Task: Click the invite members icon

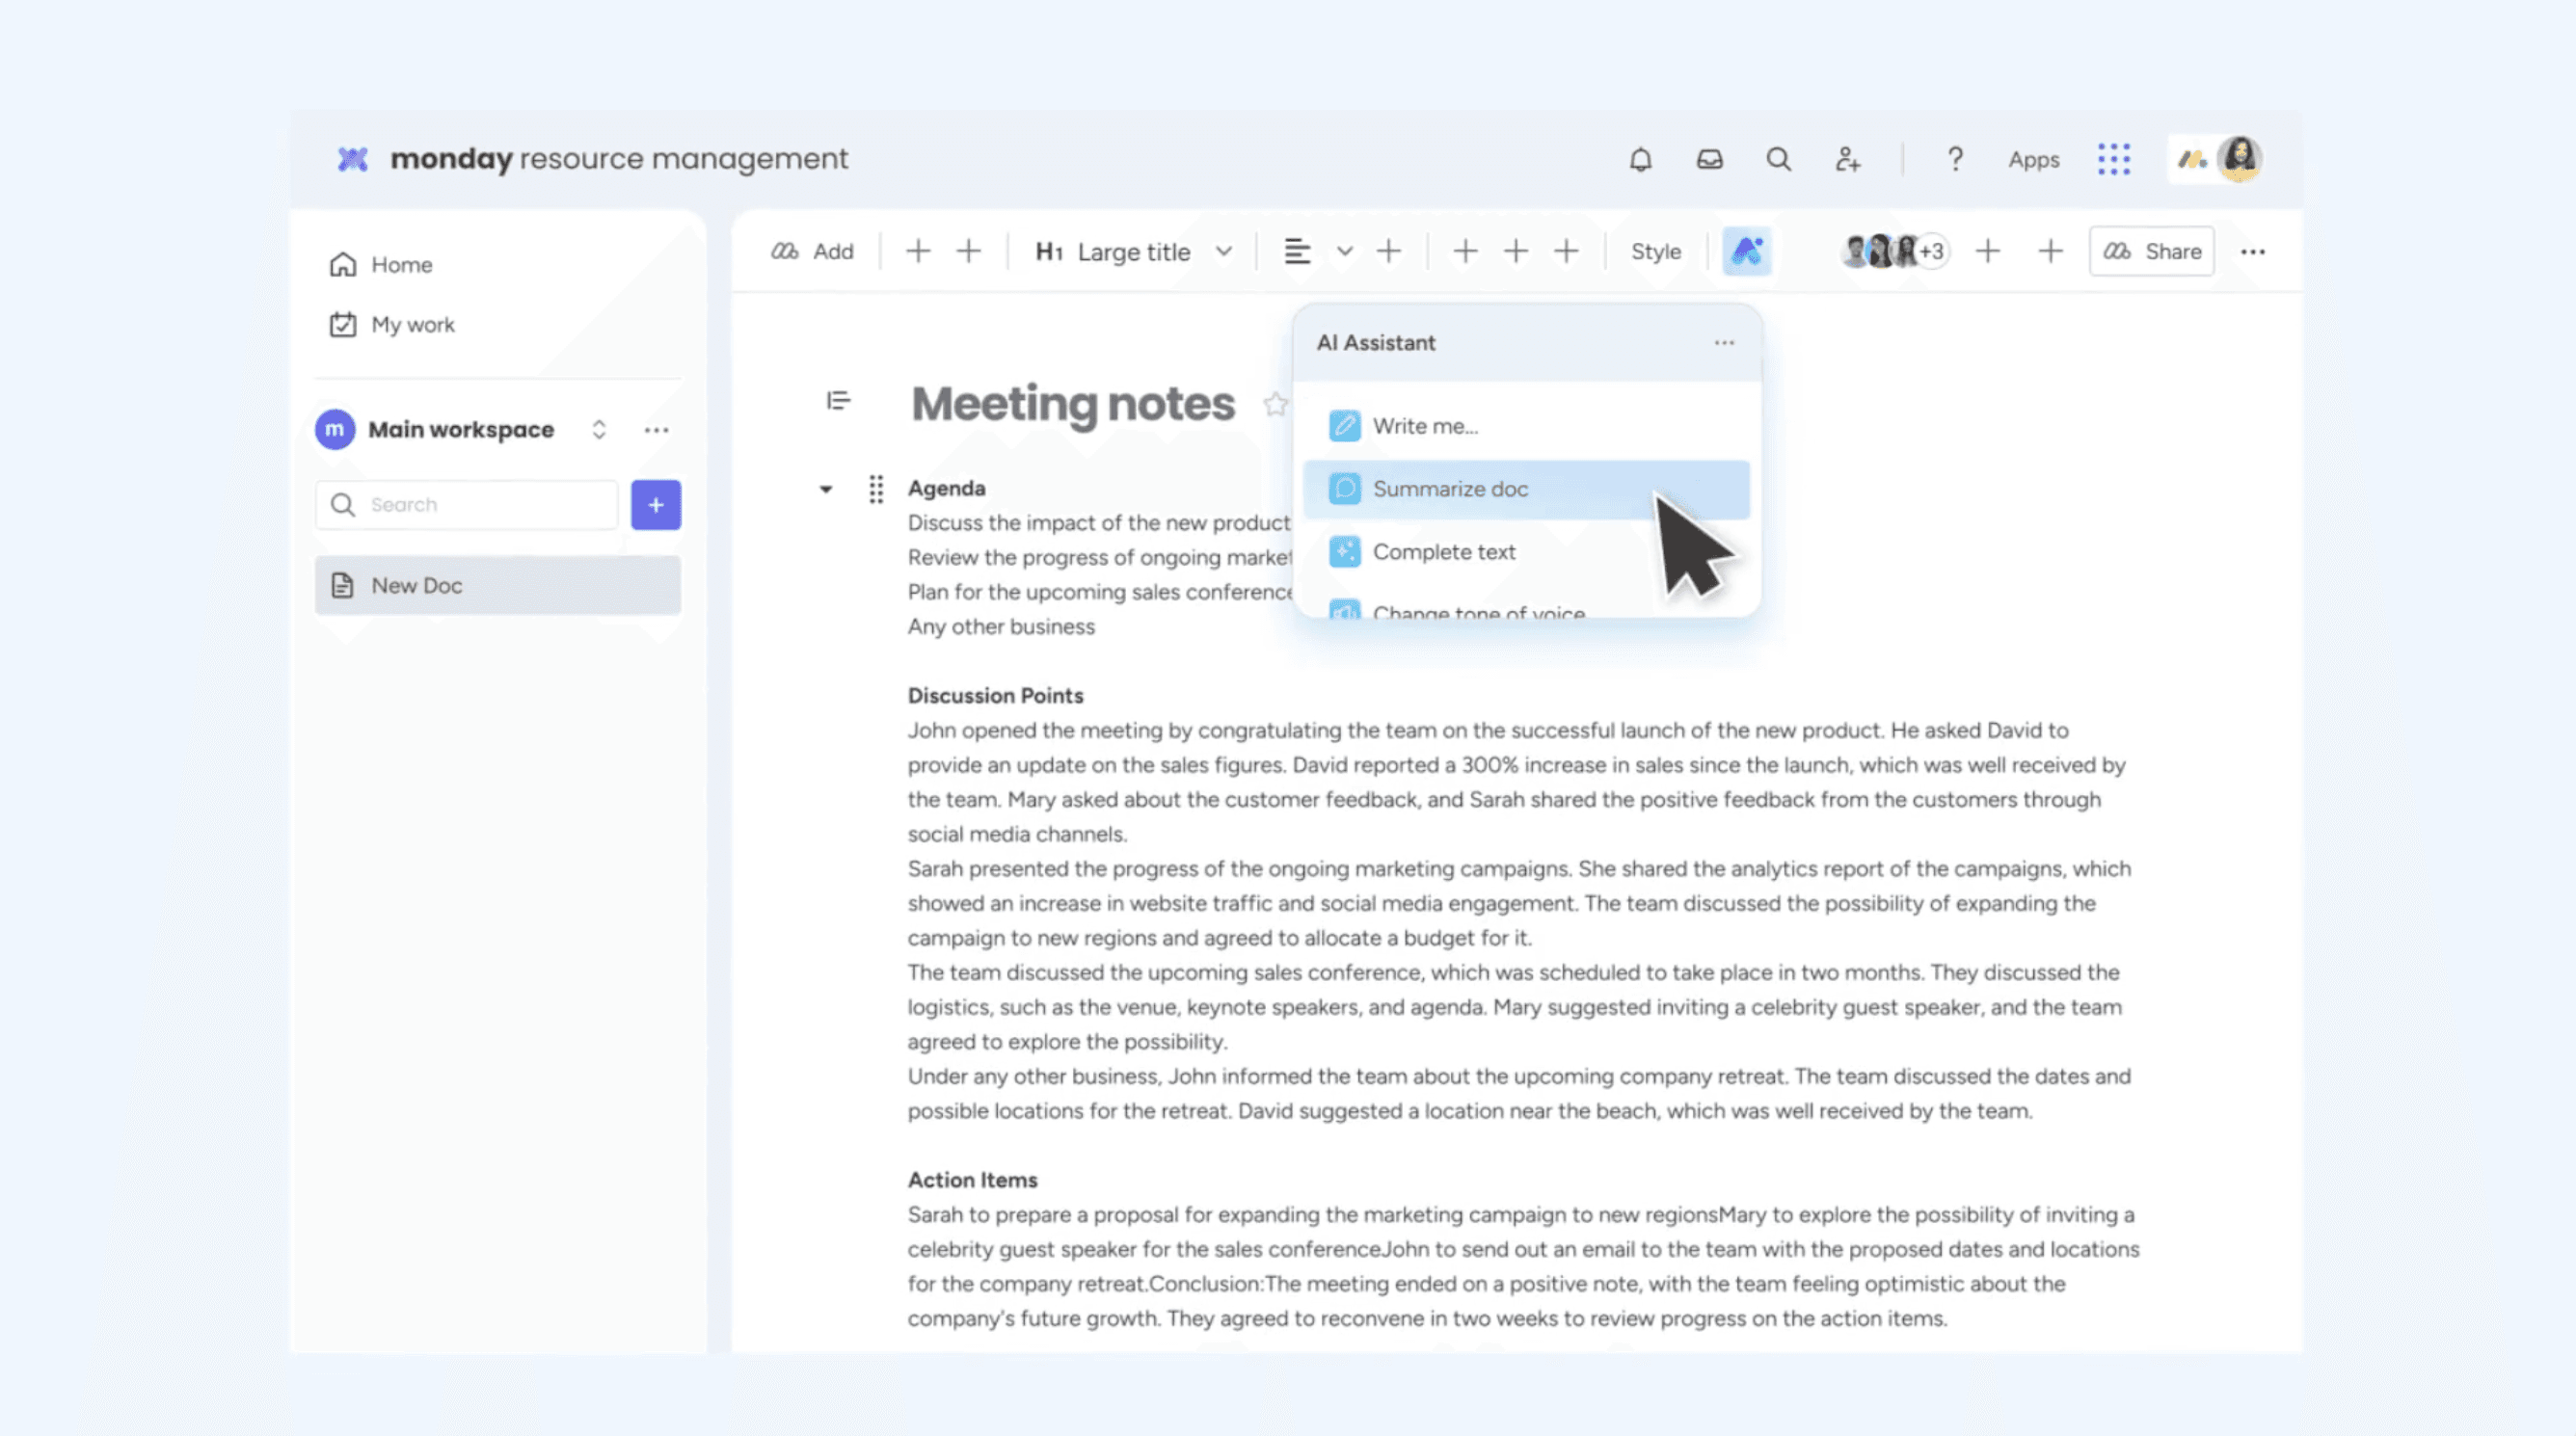Action: tap(1847, 159)
